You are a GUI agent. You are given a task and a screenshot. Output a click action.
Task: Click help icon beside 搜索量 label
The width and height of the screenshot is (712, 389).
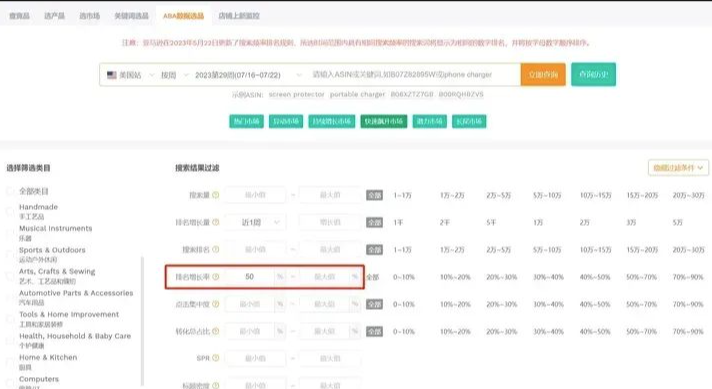coord(216,195)
